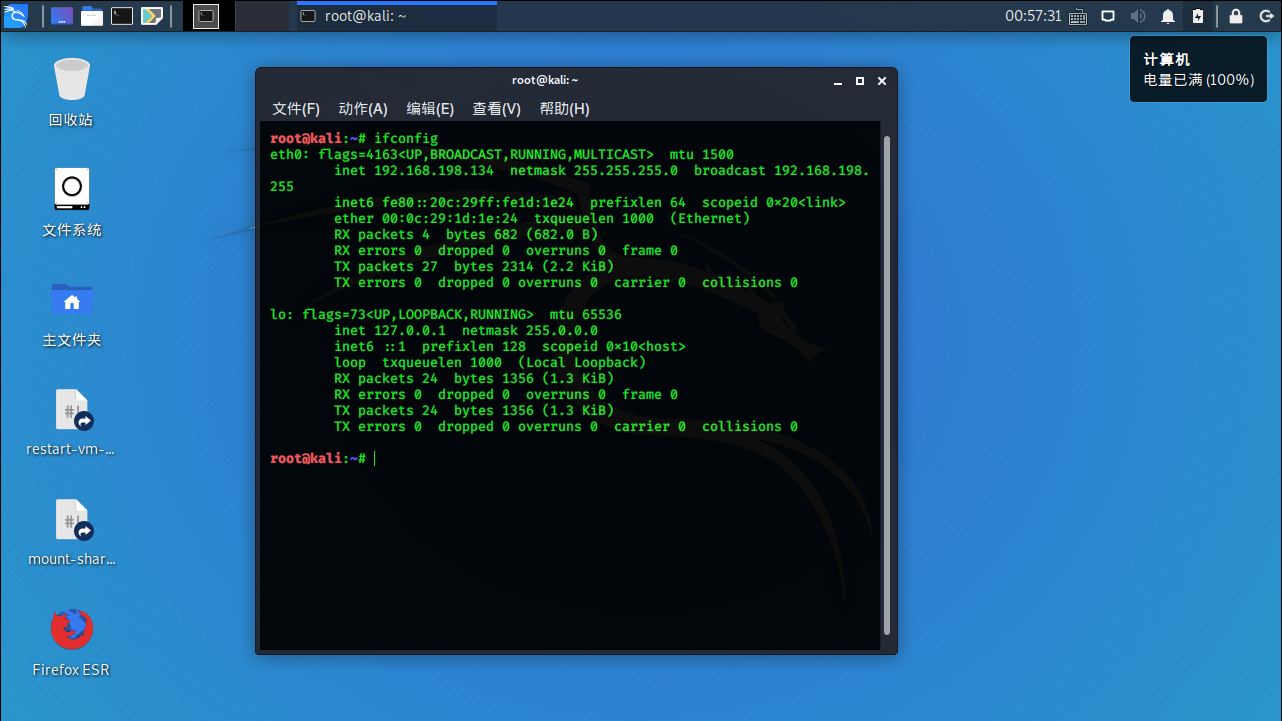This screenshot has height=721, width=1282.
Task: Open the 动作(A) terminal menu
Action: pyautogui.click(x=363, y=109)
